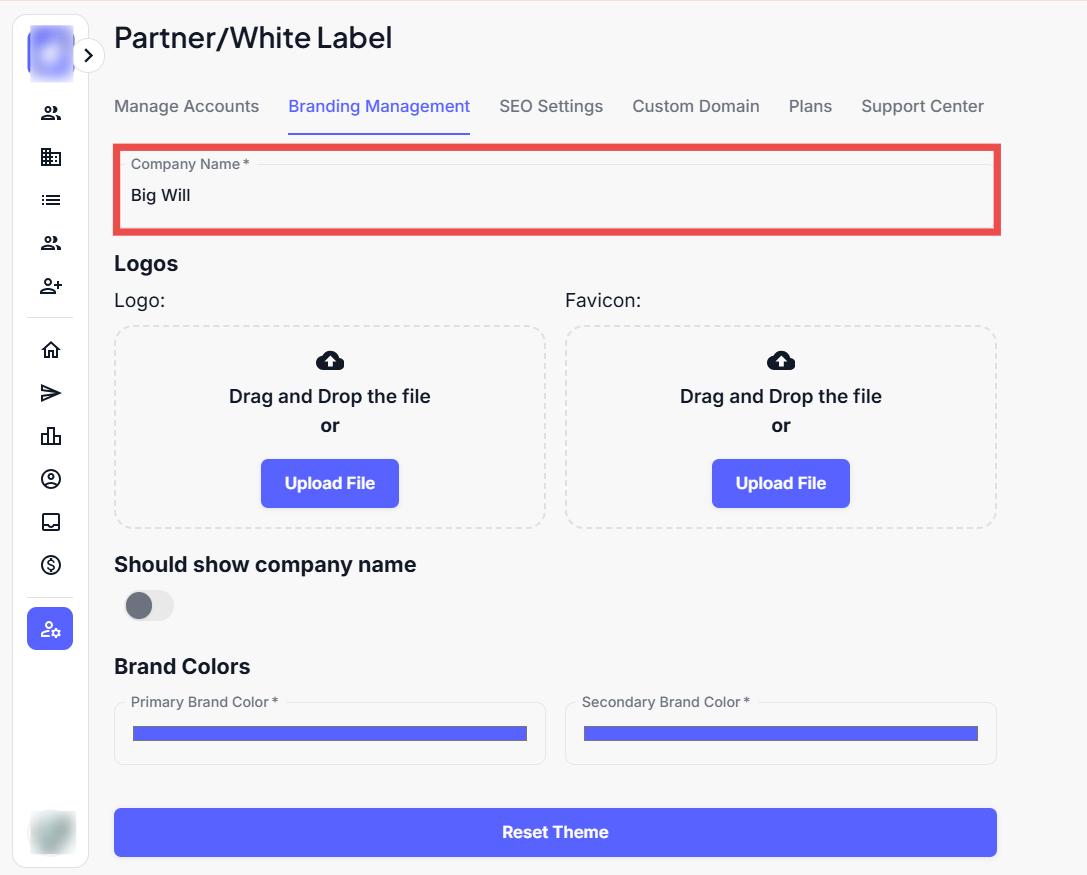Click the account circle icon in sidebar
Image resolution: width=1087 pixels, height=875 pixels.
(x=50, y=479)
